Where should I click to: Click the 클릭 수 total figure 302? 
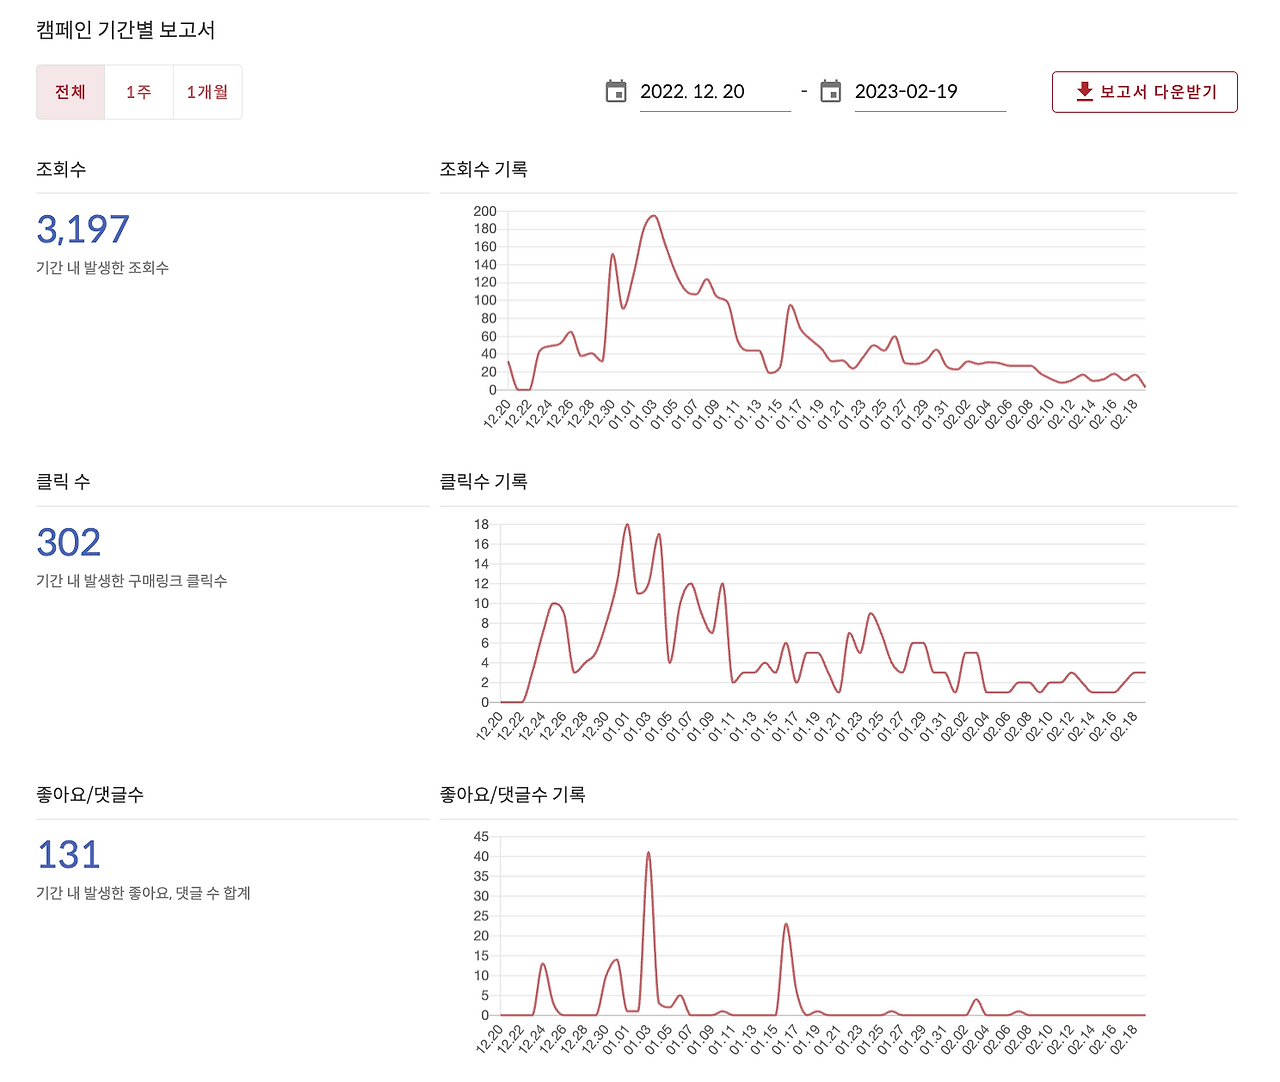[x=67, y=541]
